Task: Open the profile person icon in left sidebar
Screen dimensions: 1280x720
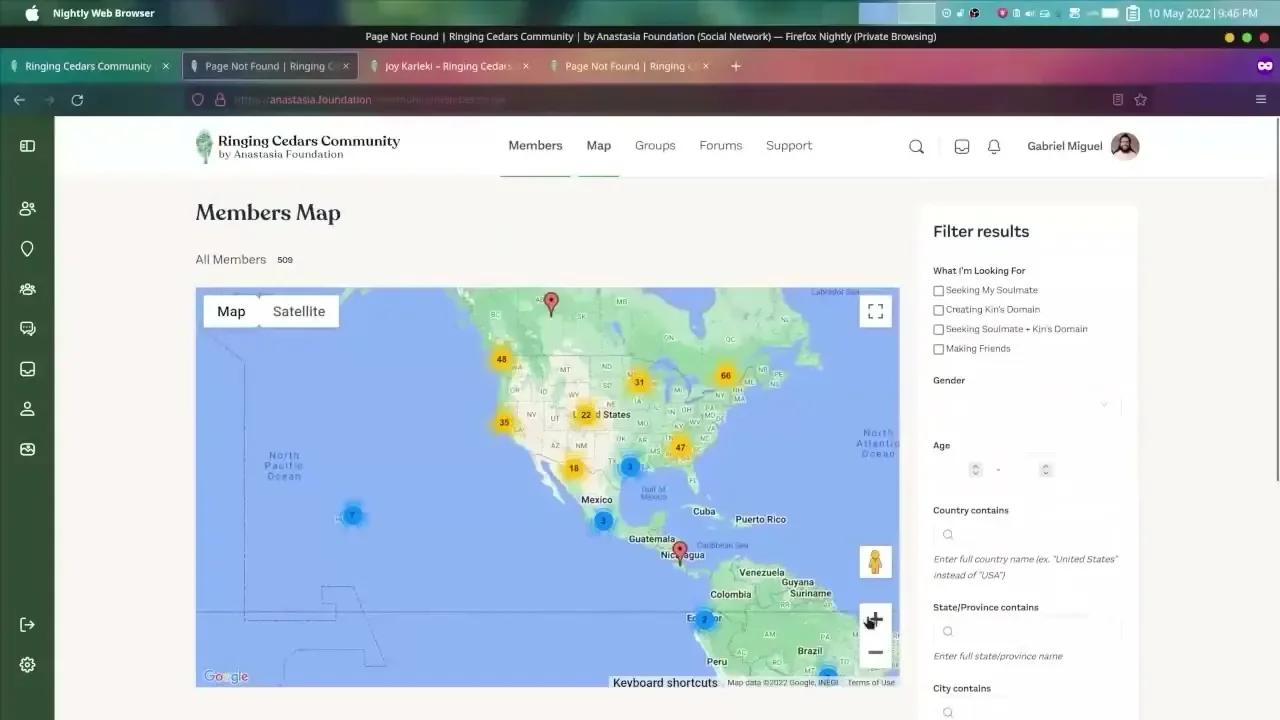Action: [27, 409]
